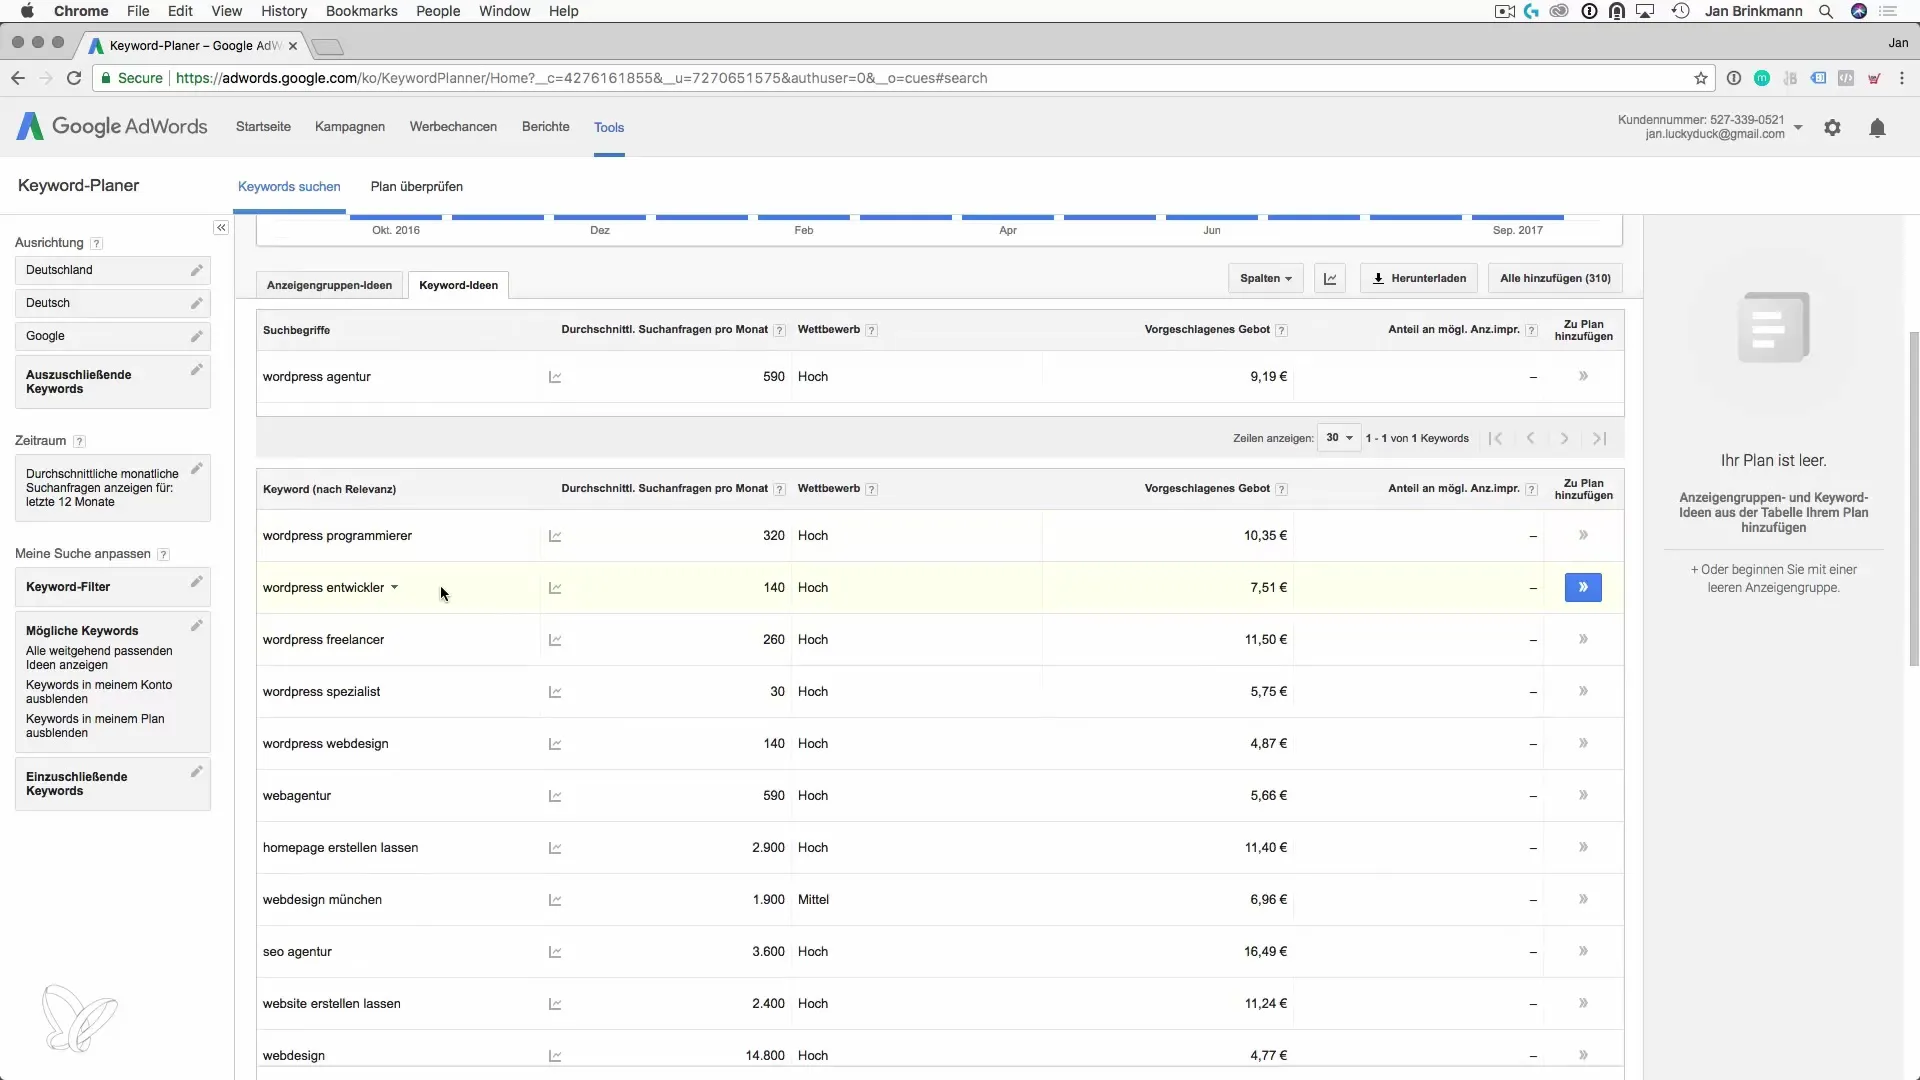Open notifications bell icon

point(1877,128)
